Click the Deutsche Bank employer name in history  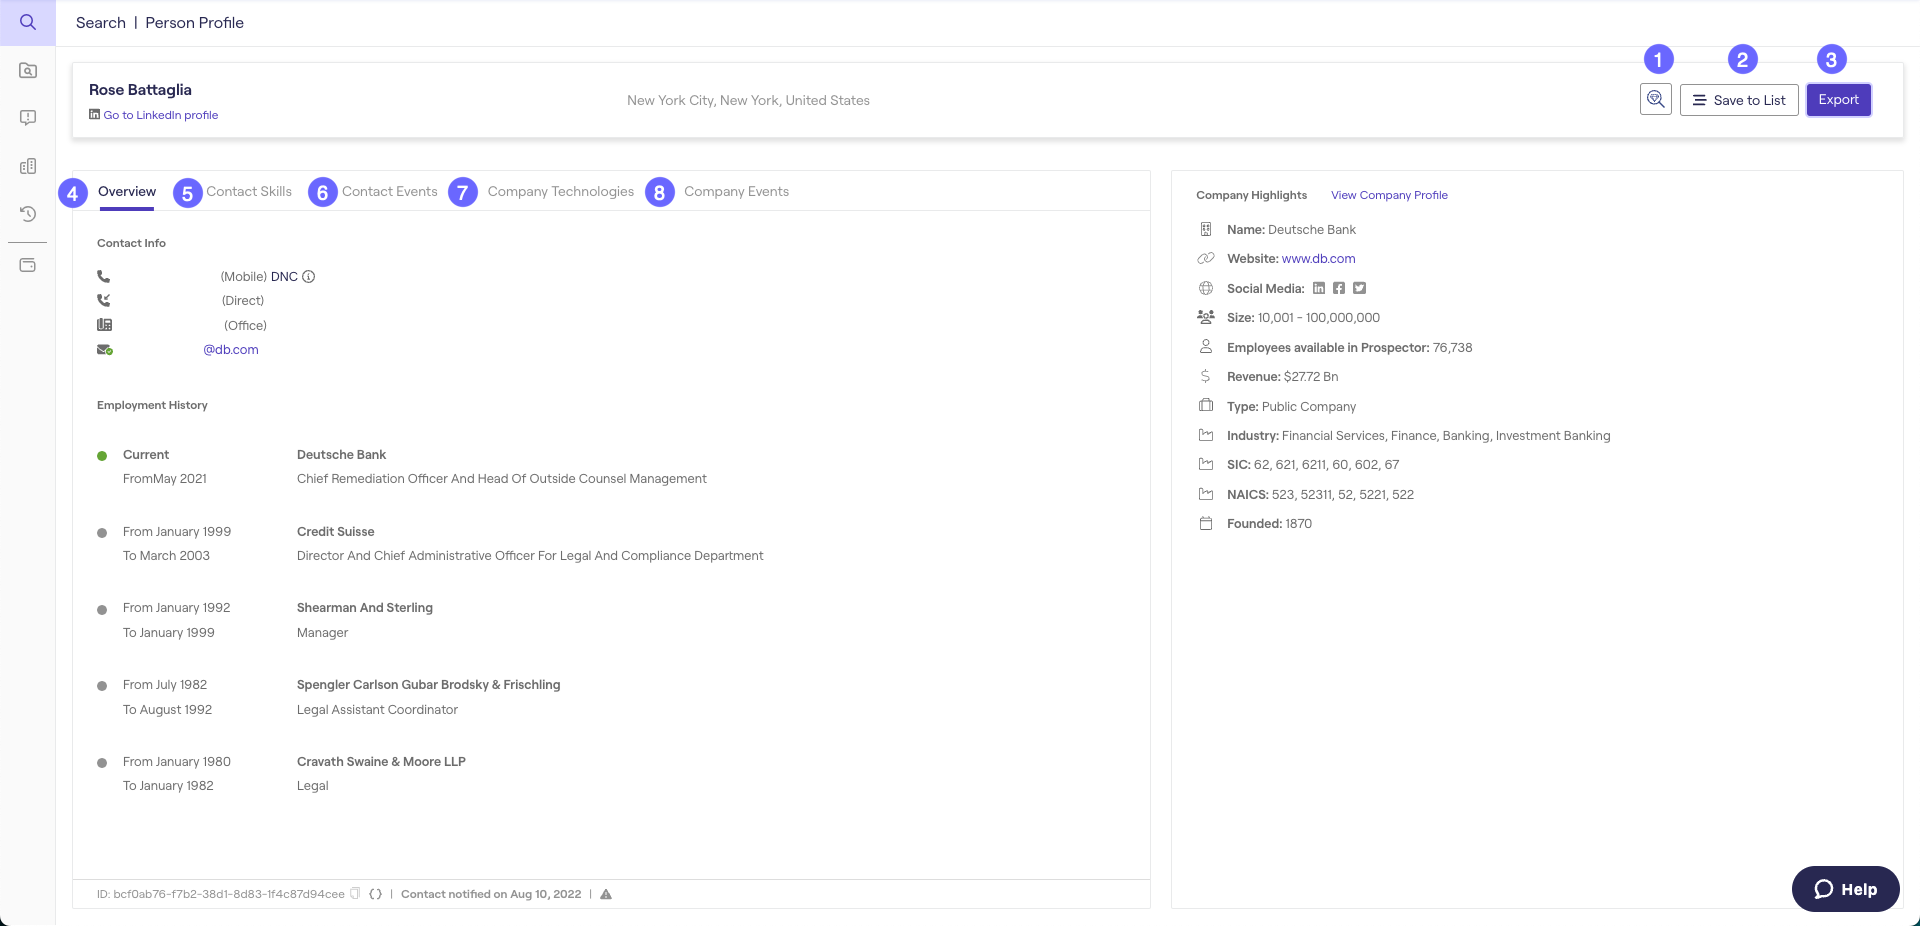click(x=341, y=455)
